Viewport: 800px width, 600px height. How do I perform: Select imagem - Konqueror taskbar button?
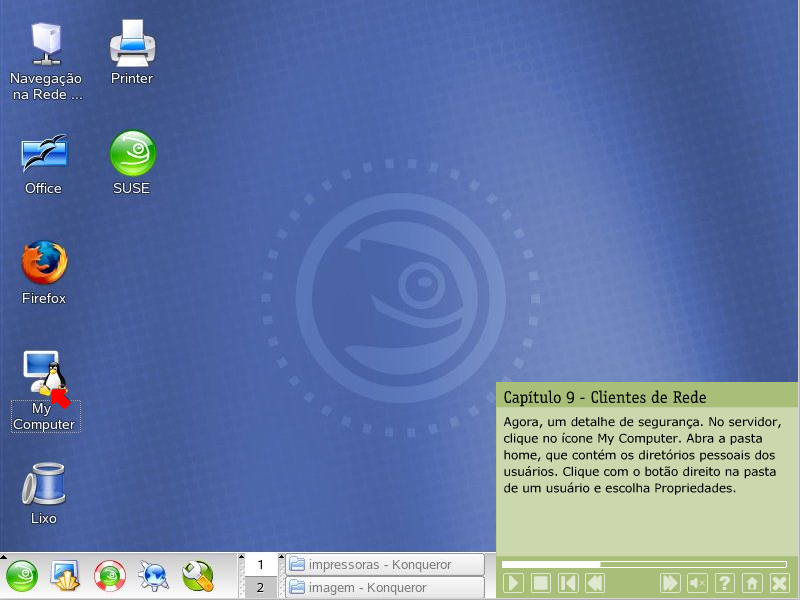coord(384,588)
